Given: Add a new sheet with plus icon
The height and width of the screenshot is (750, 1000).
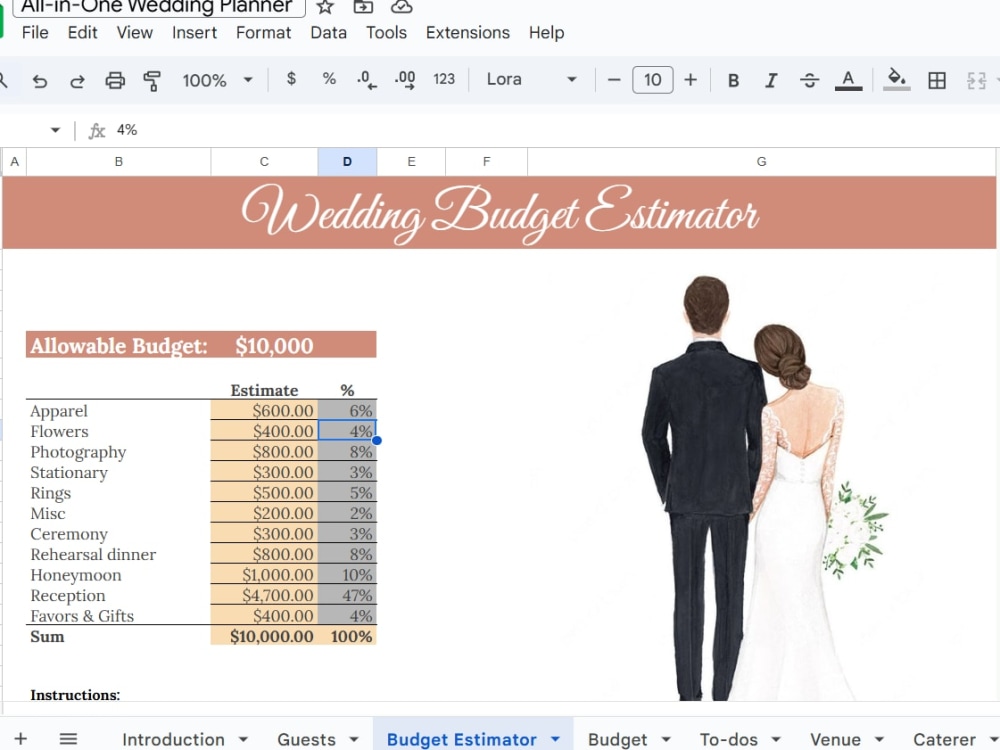Looking at the screenshot, I should tap(20, 739).
